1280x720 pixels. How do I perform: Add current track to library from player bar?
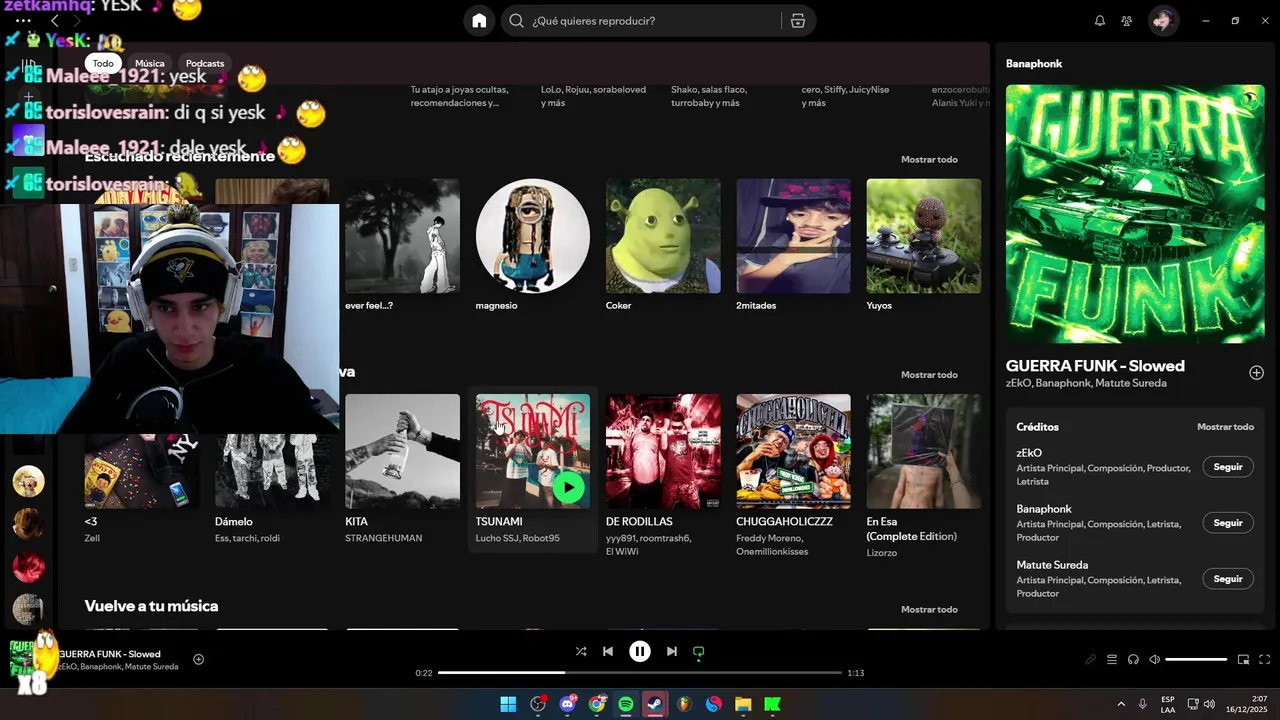click(x=198, y=659)
